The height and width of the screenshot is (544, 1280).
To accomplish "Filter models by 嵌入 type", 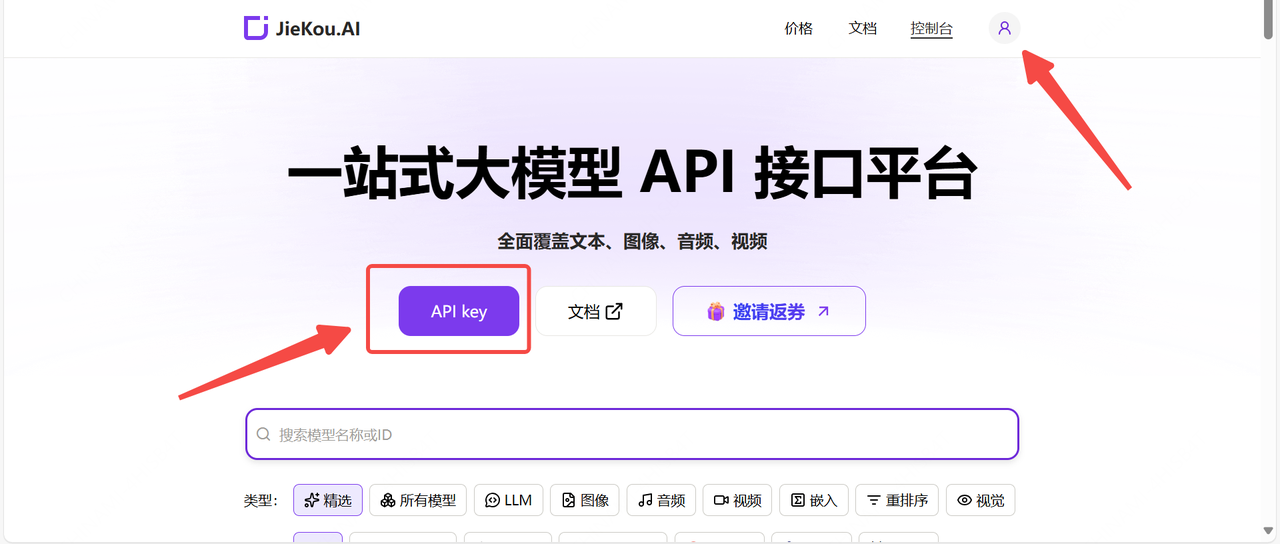I will click(x=813, y=500).
